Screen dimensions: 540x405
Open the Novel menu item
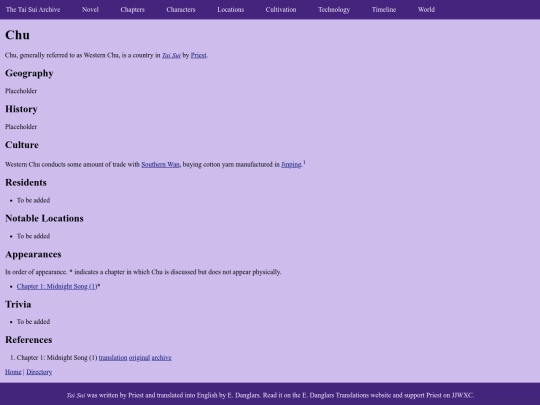pos(90,10)
